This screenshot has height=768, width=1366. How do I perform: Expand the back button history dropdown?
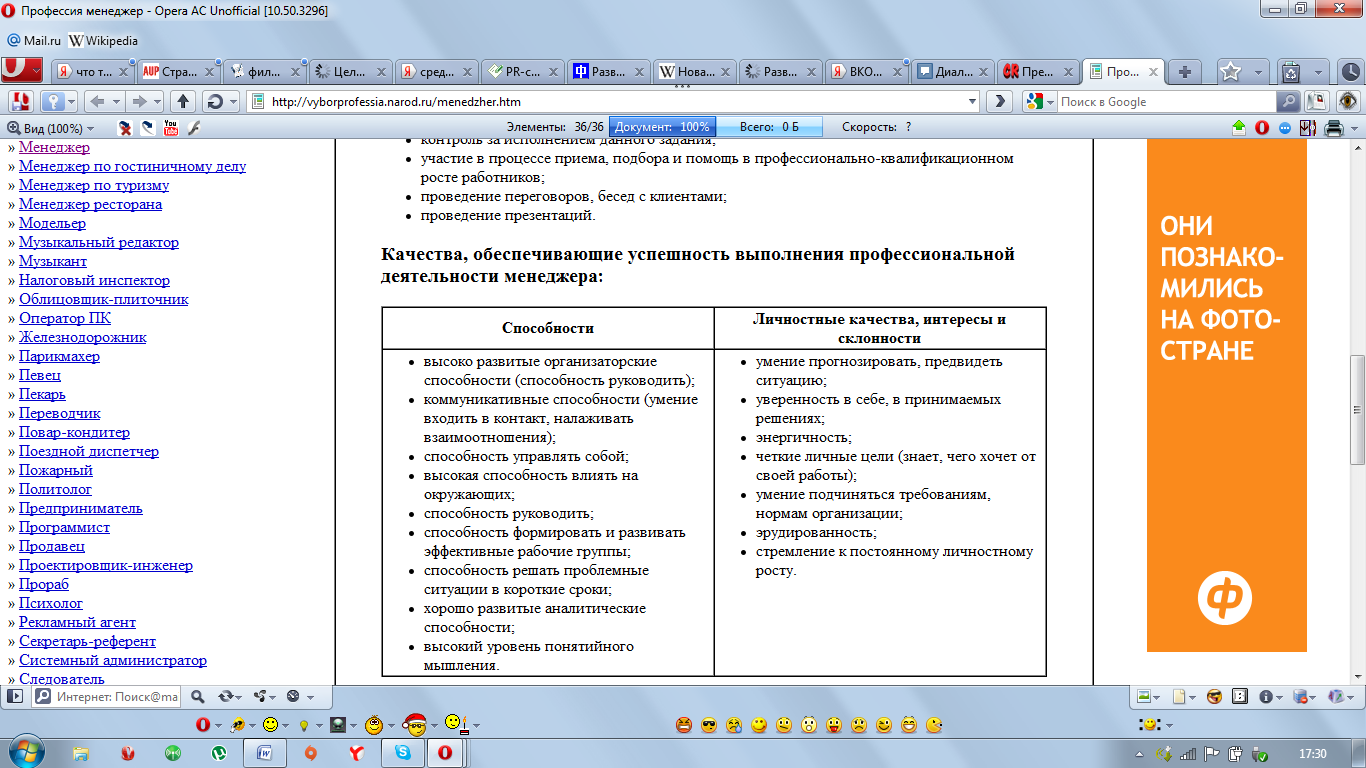[118, 101]
